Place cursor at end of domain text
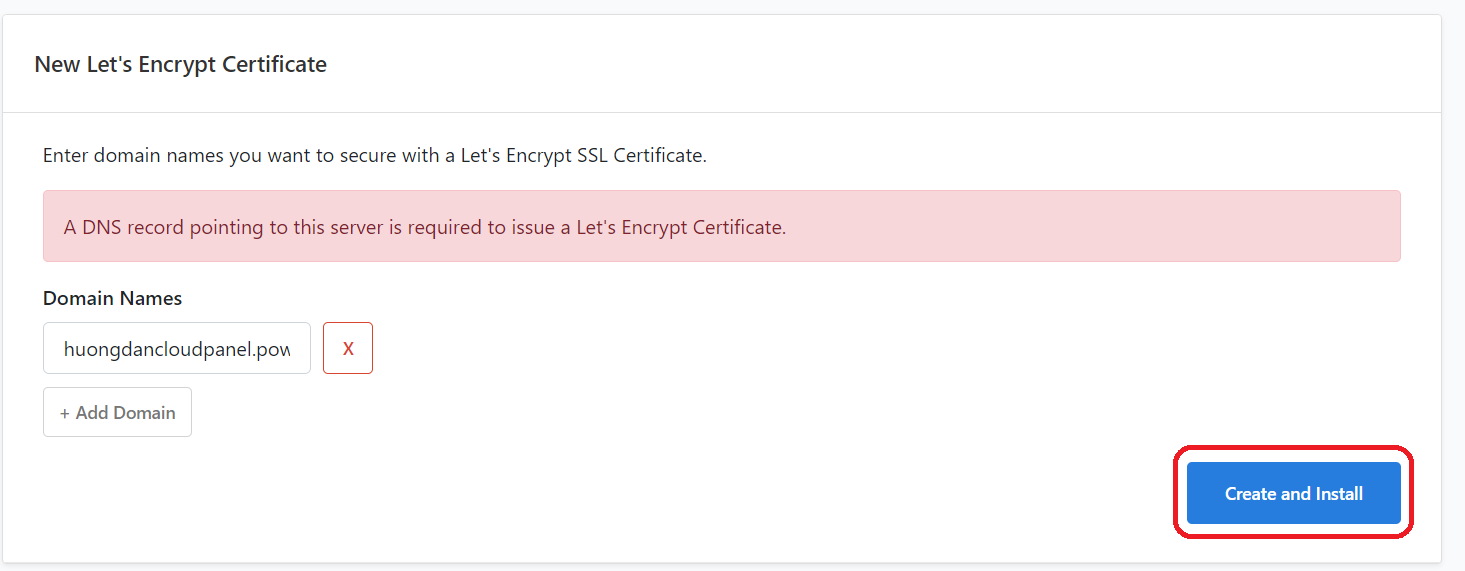 [x=291, y=349]
